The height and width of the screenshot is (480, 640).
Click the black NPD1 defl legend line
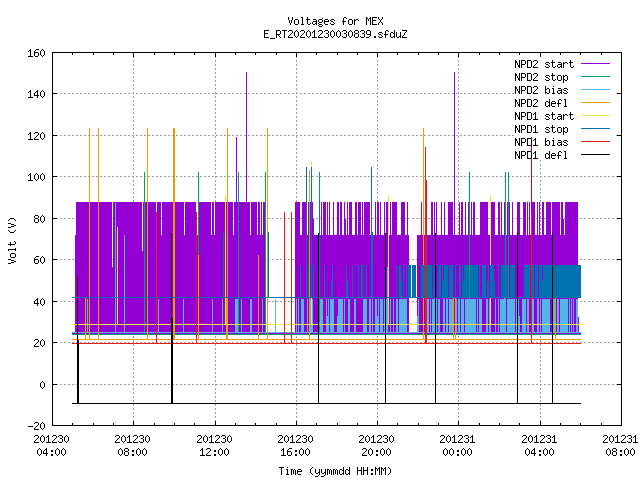pos(595,155)
